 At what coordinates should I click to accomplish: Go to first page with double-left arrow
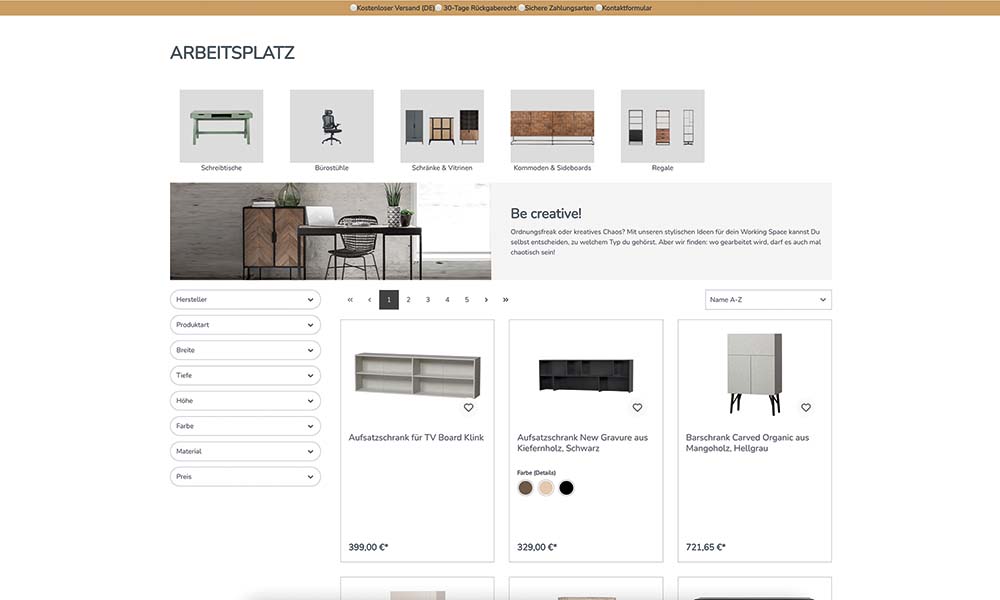point(350,300)
